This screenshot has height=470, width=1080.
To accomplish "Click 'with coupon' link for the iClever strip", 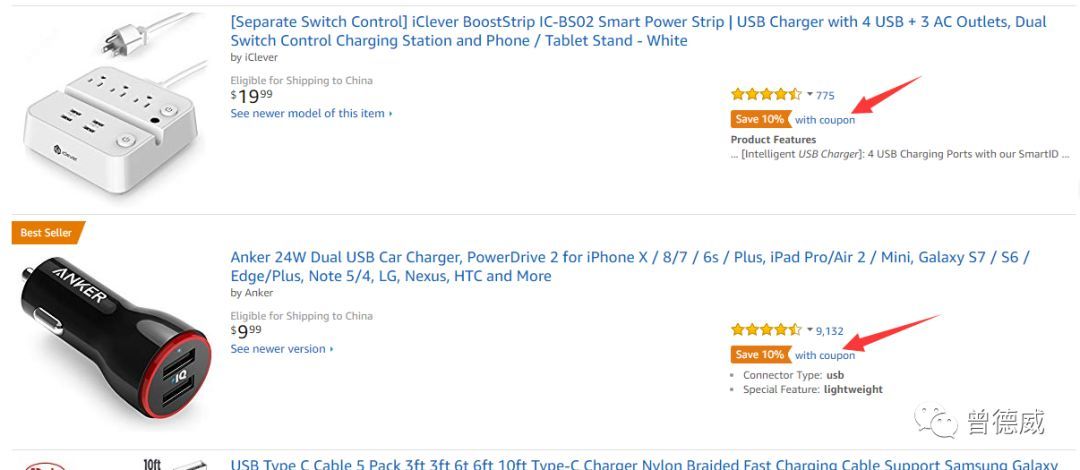I will click(x=825, y=120).
